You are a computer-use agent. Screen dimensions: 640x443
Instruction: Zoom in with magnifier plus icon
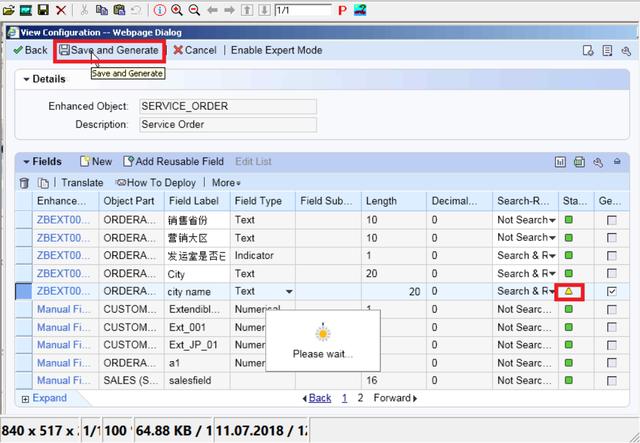click(177, 10)
